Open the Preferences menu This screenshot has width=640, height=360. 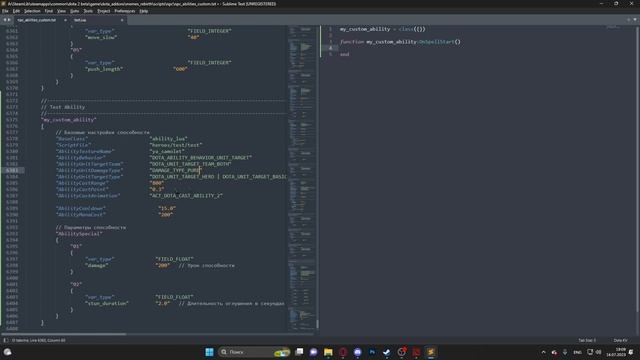click(x=124, y=11)
